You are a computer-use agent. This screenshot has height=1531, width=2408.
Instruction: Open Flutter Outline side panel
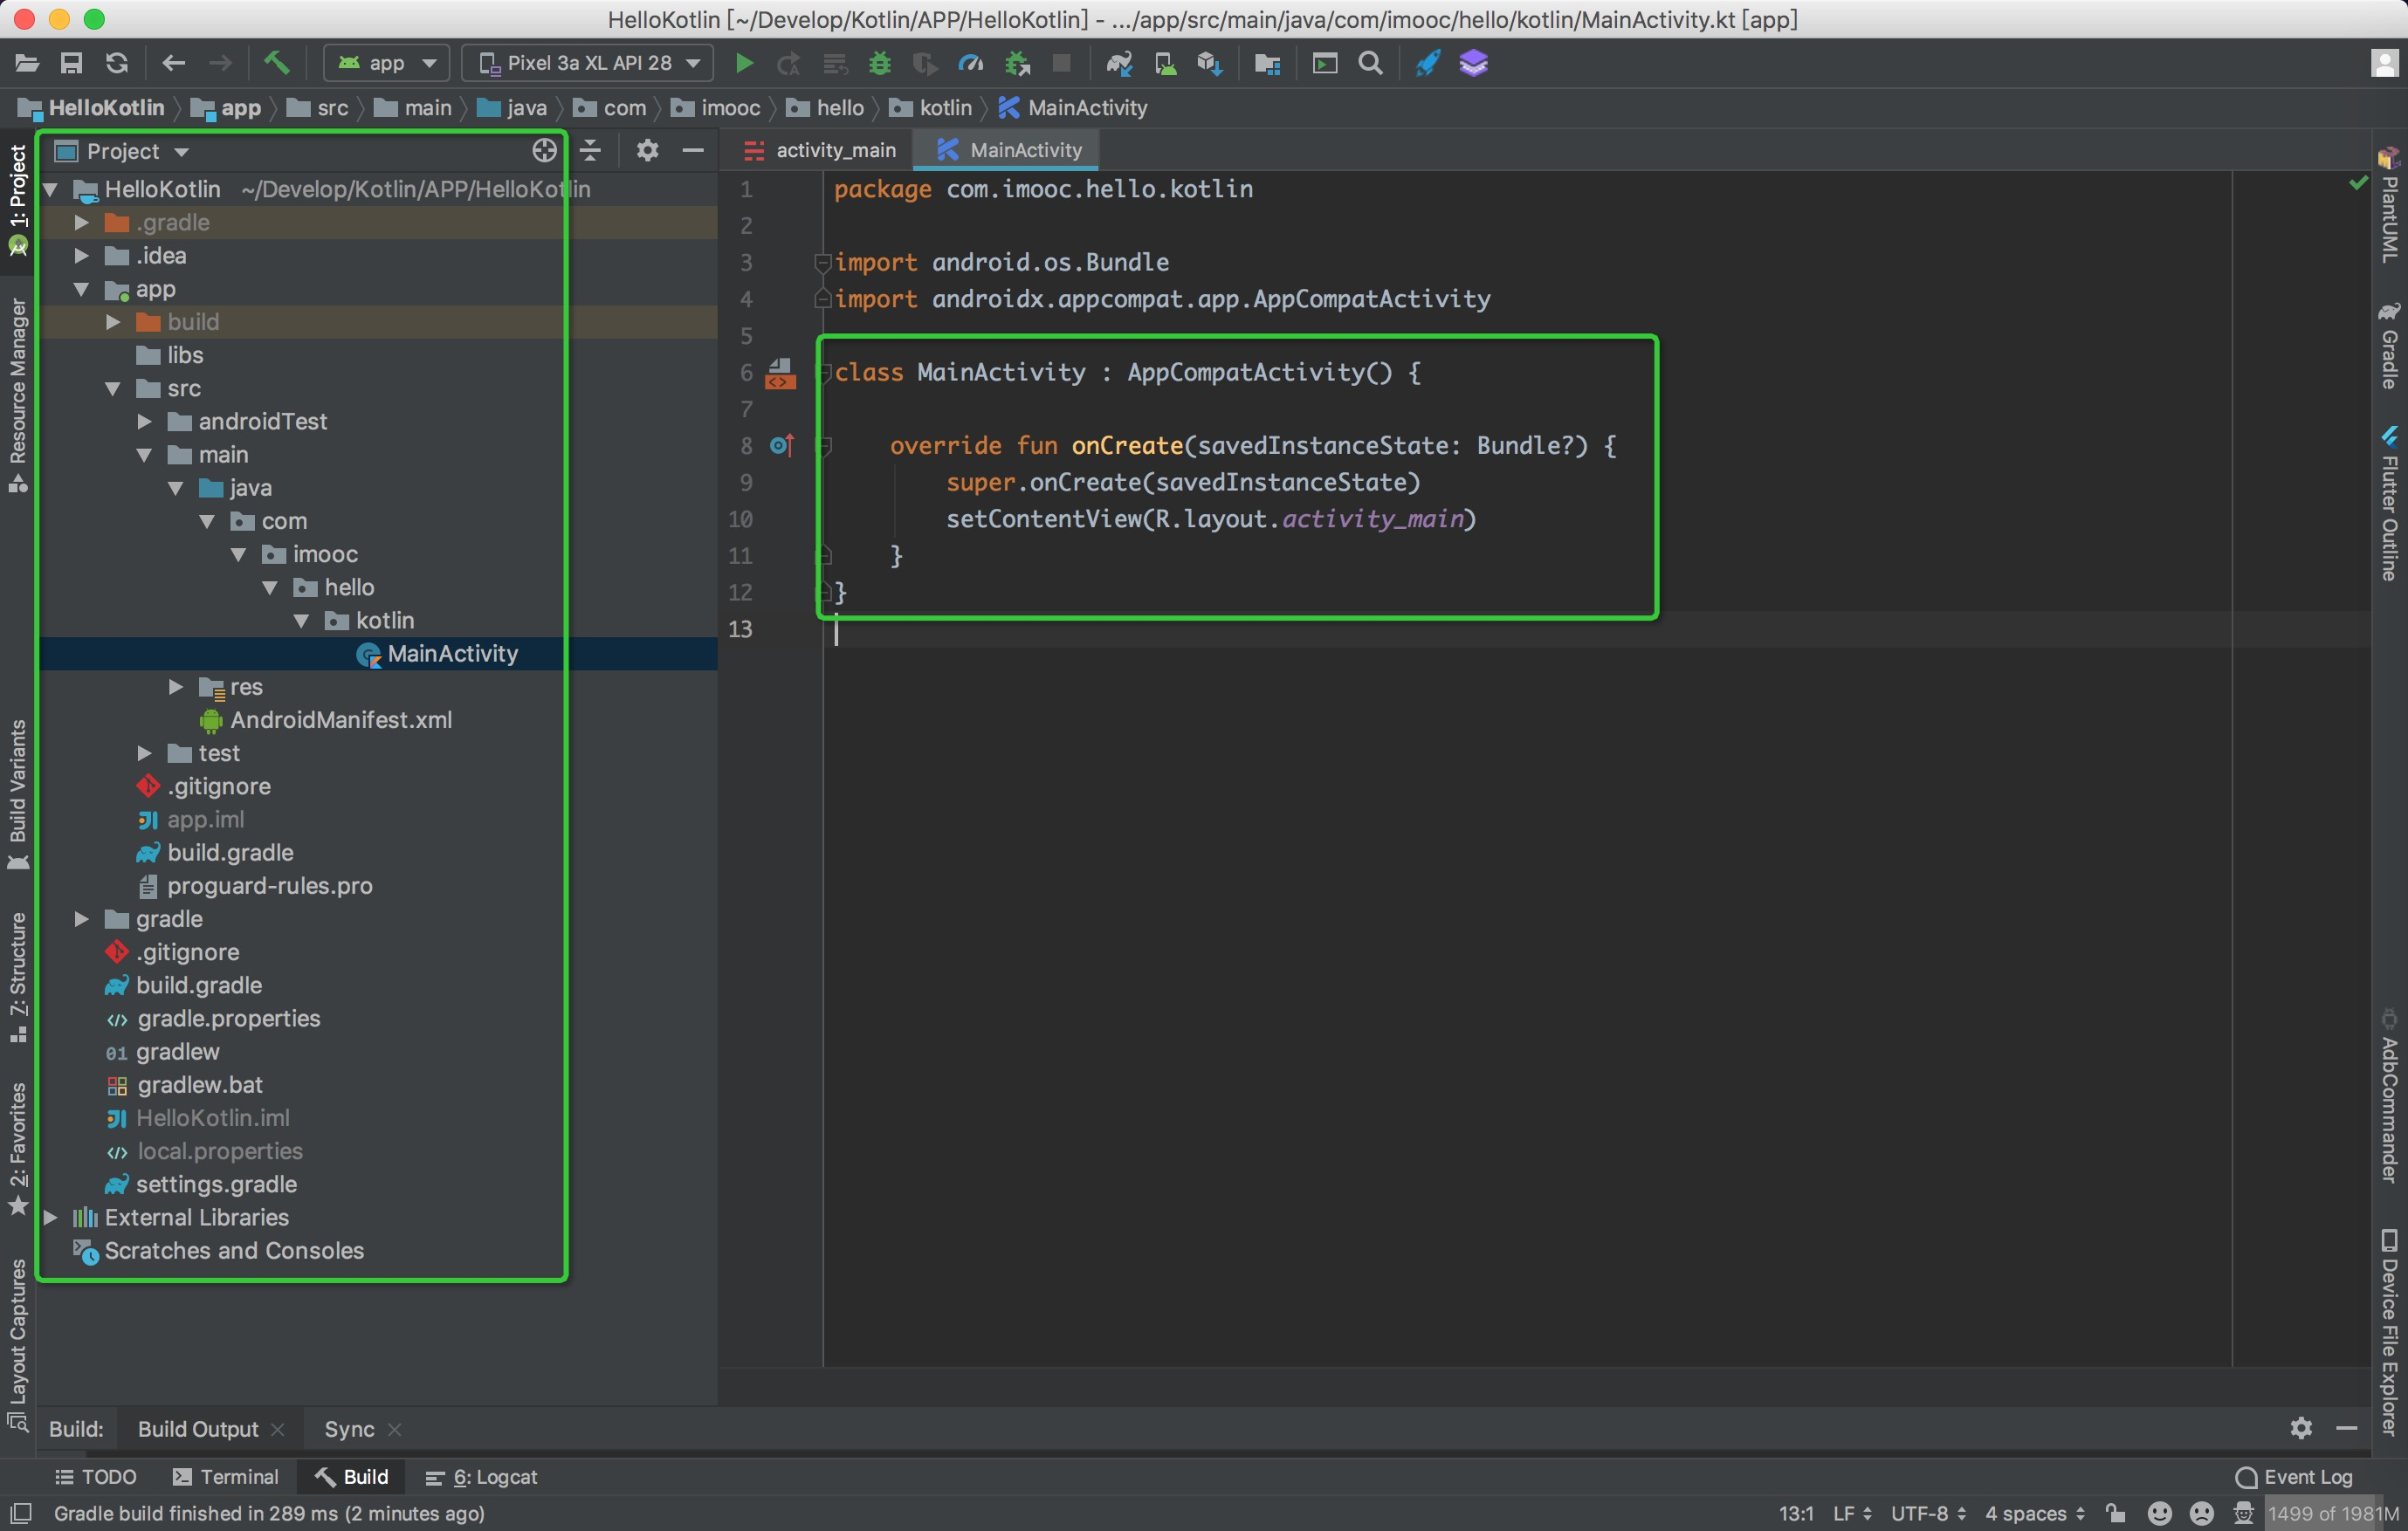pos(2389,504)
